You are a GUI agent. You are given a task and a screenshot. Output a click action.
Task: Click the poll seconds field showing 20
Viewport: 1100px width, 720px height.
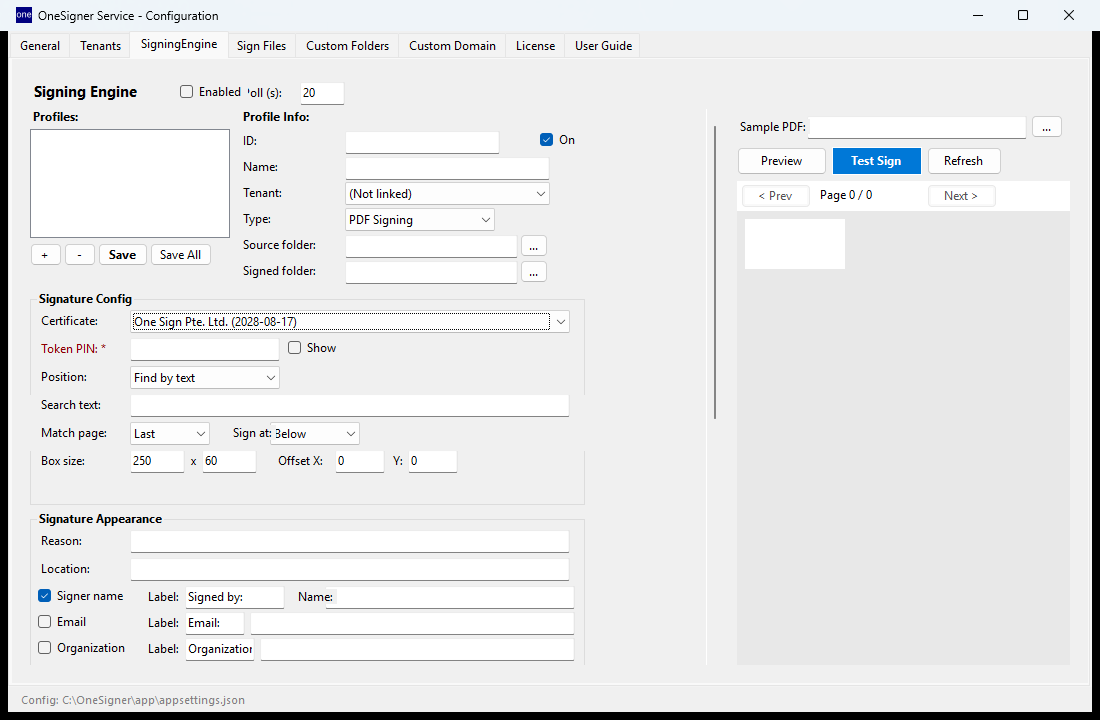tap(322, 93)
